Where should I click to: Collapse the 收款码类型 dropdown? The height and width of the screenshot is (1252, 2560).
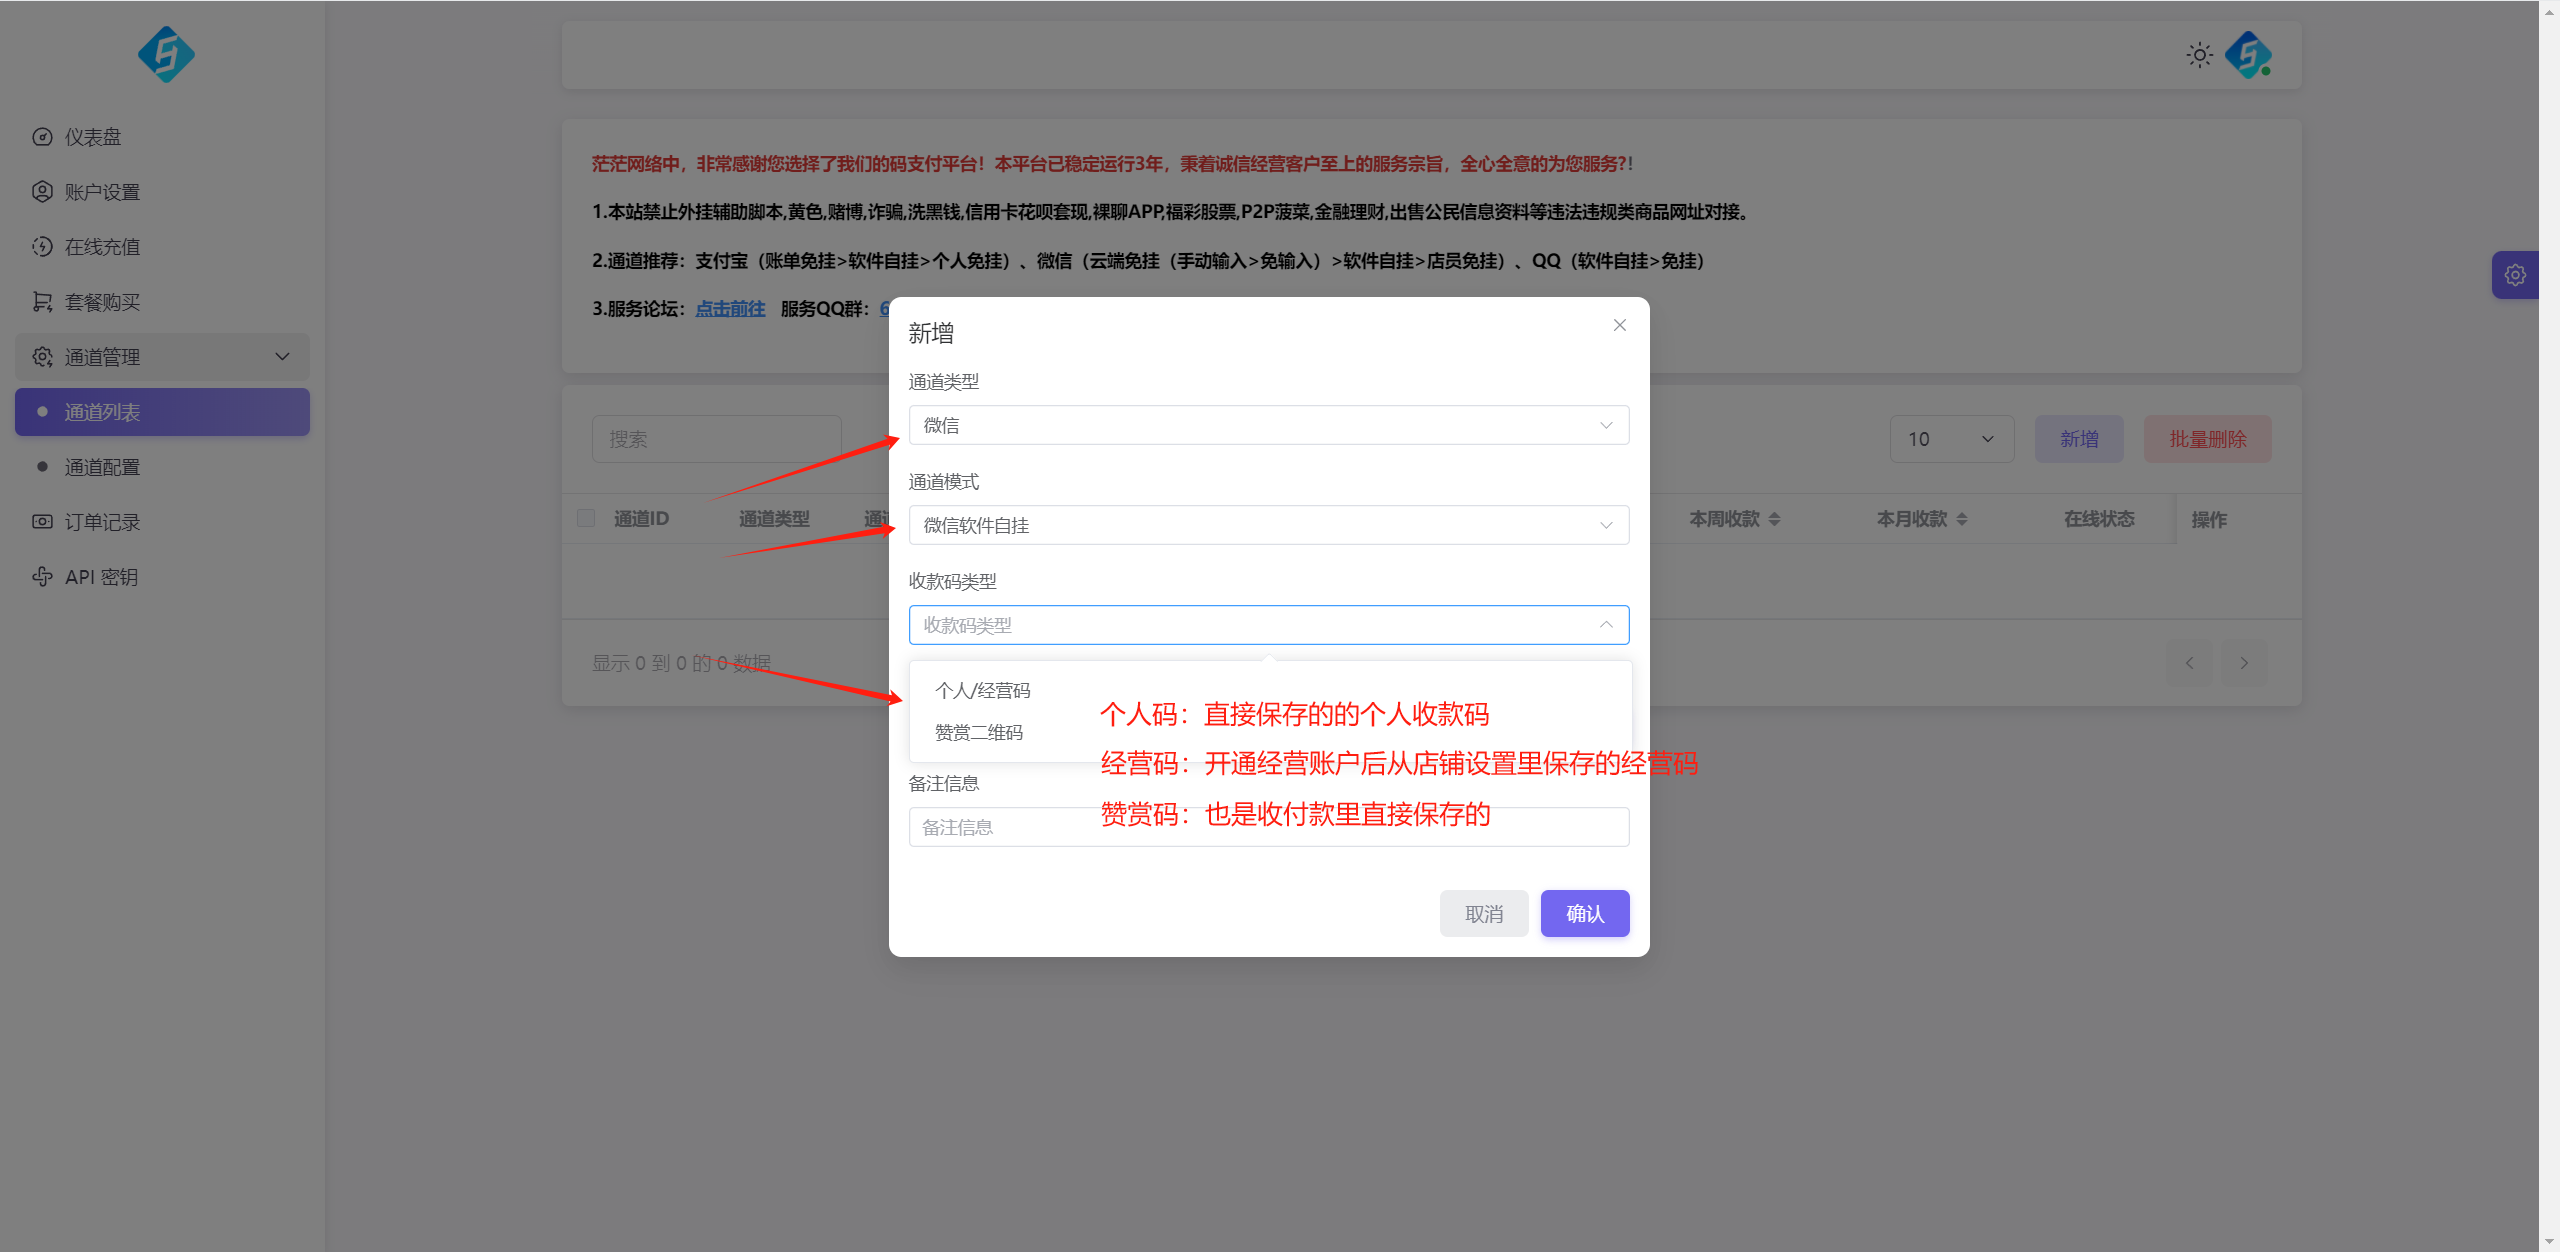(1269, 625)
